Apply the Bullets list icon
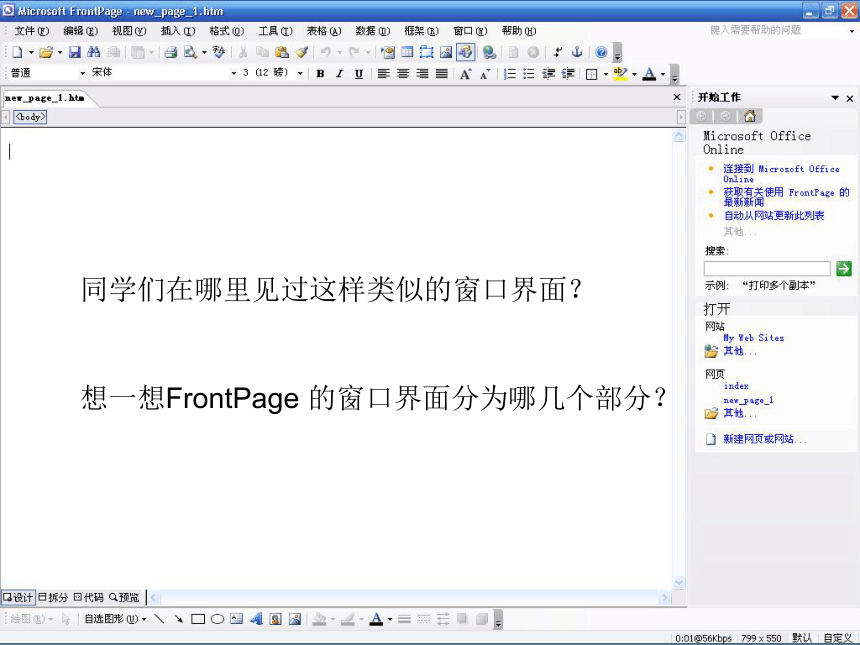 (529, 73)
